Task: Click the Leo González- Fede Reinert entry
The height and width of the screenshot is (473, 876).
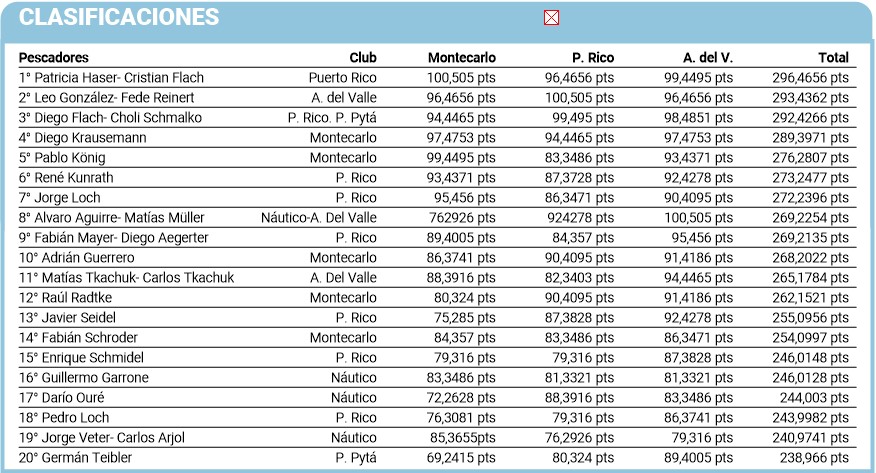Action: point(107,98)
